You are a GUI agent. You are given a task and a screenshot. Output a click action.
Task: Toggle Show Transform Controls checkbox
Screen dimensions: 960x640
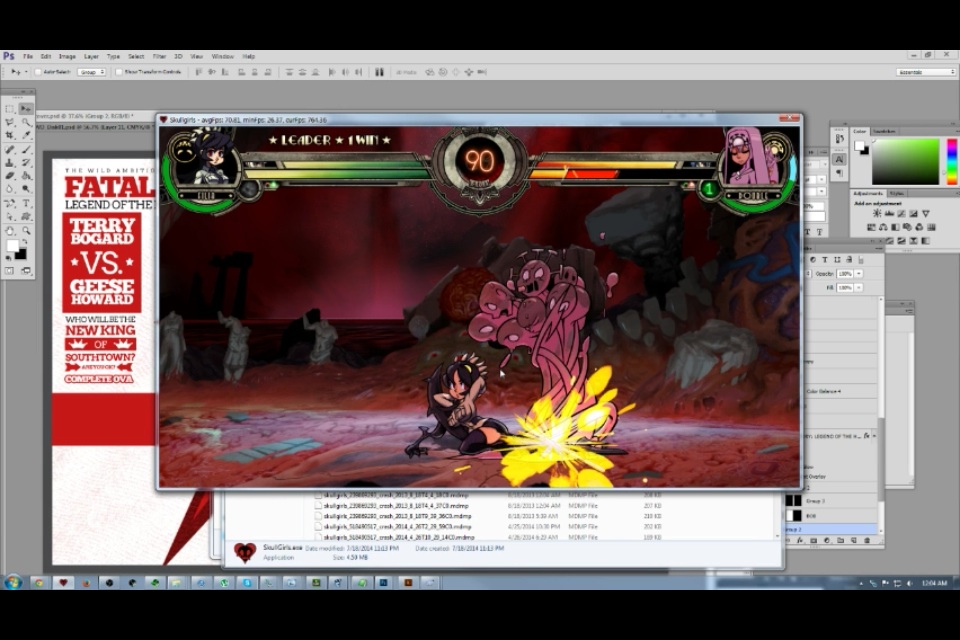point(118,72)
